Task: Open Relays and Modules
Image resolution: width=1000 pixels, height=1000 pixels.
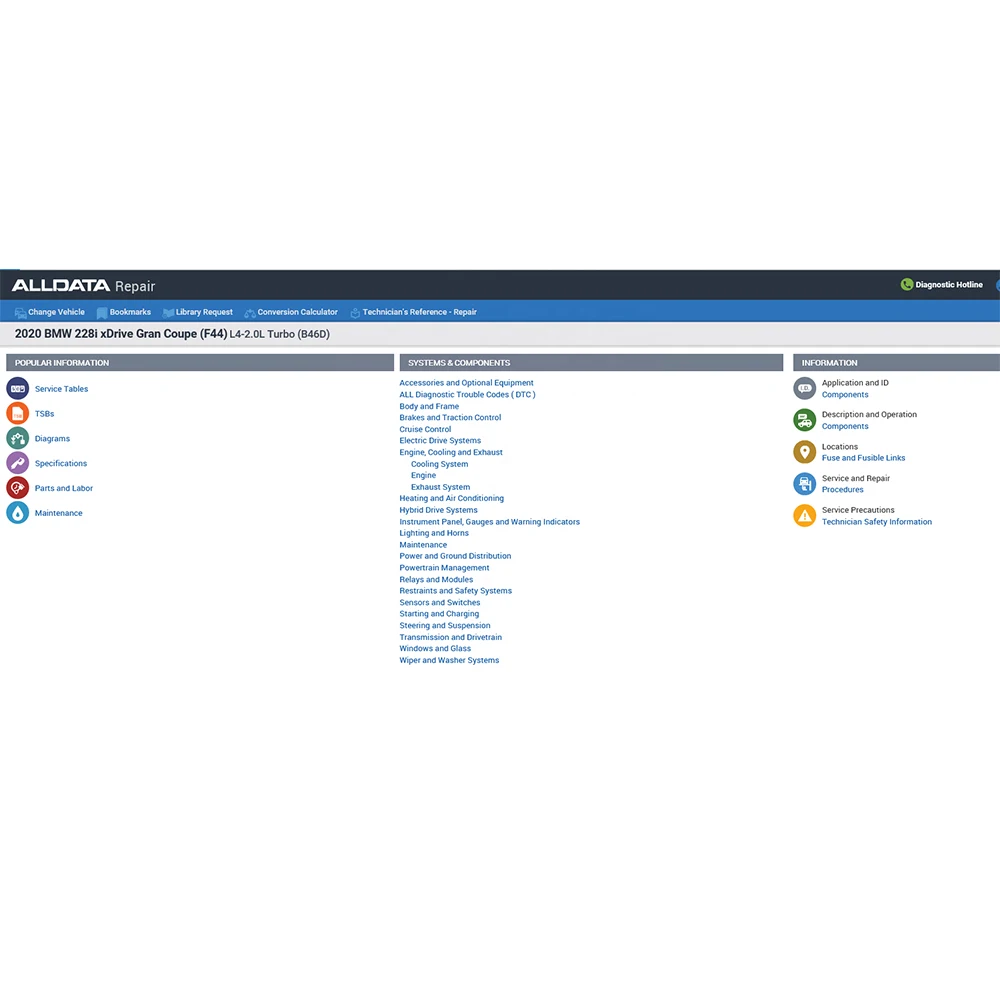Action: click(x=436, y=579)
